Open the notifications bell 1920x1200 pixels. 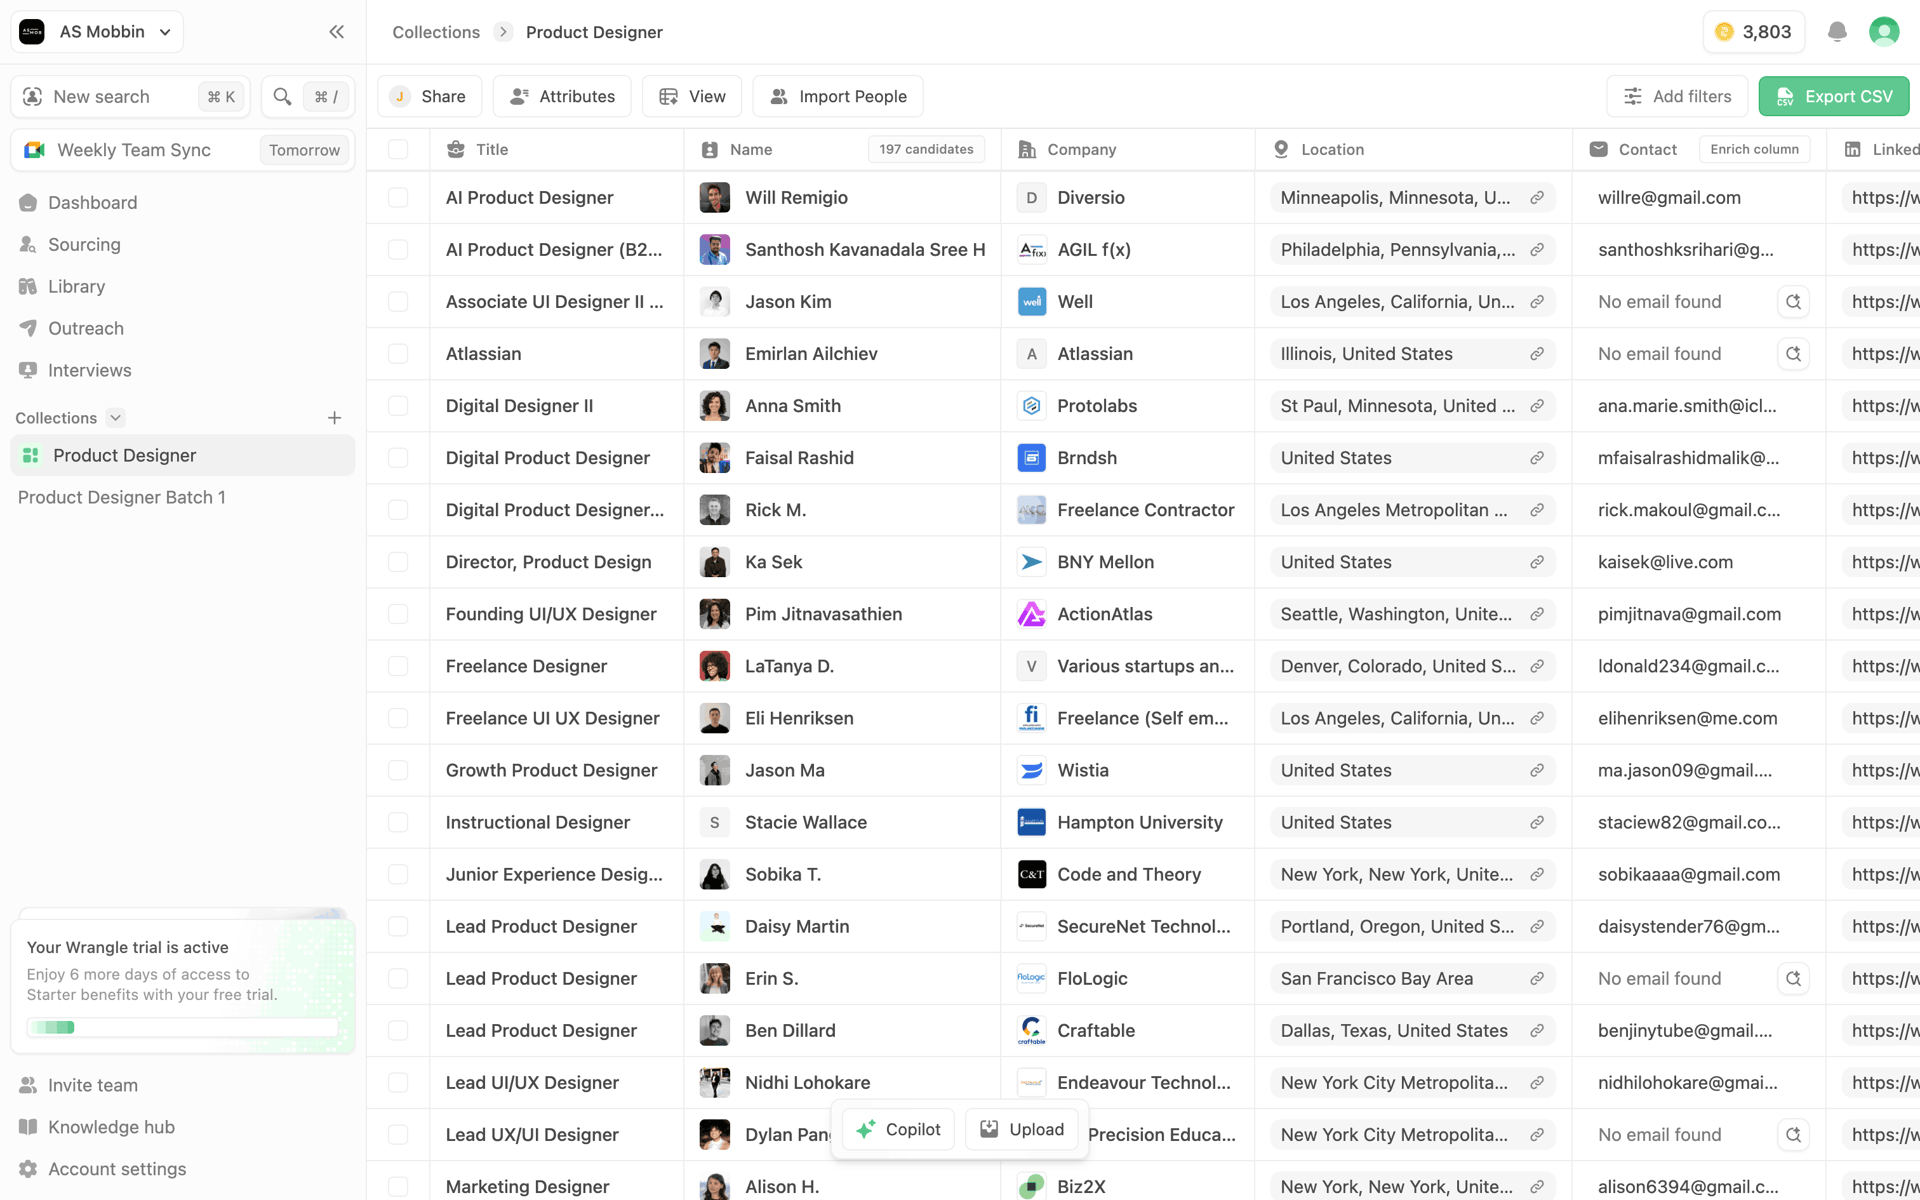pos(1837,32)
